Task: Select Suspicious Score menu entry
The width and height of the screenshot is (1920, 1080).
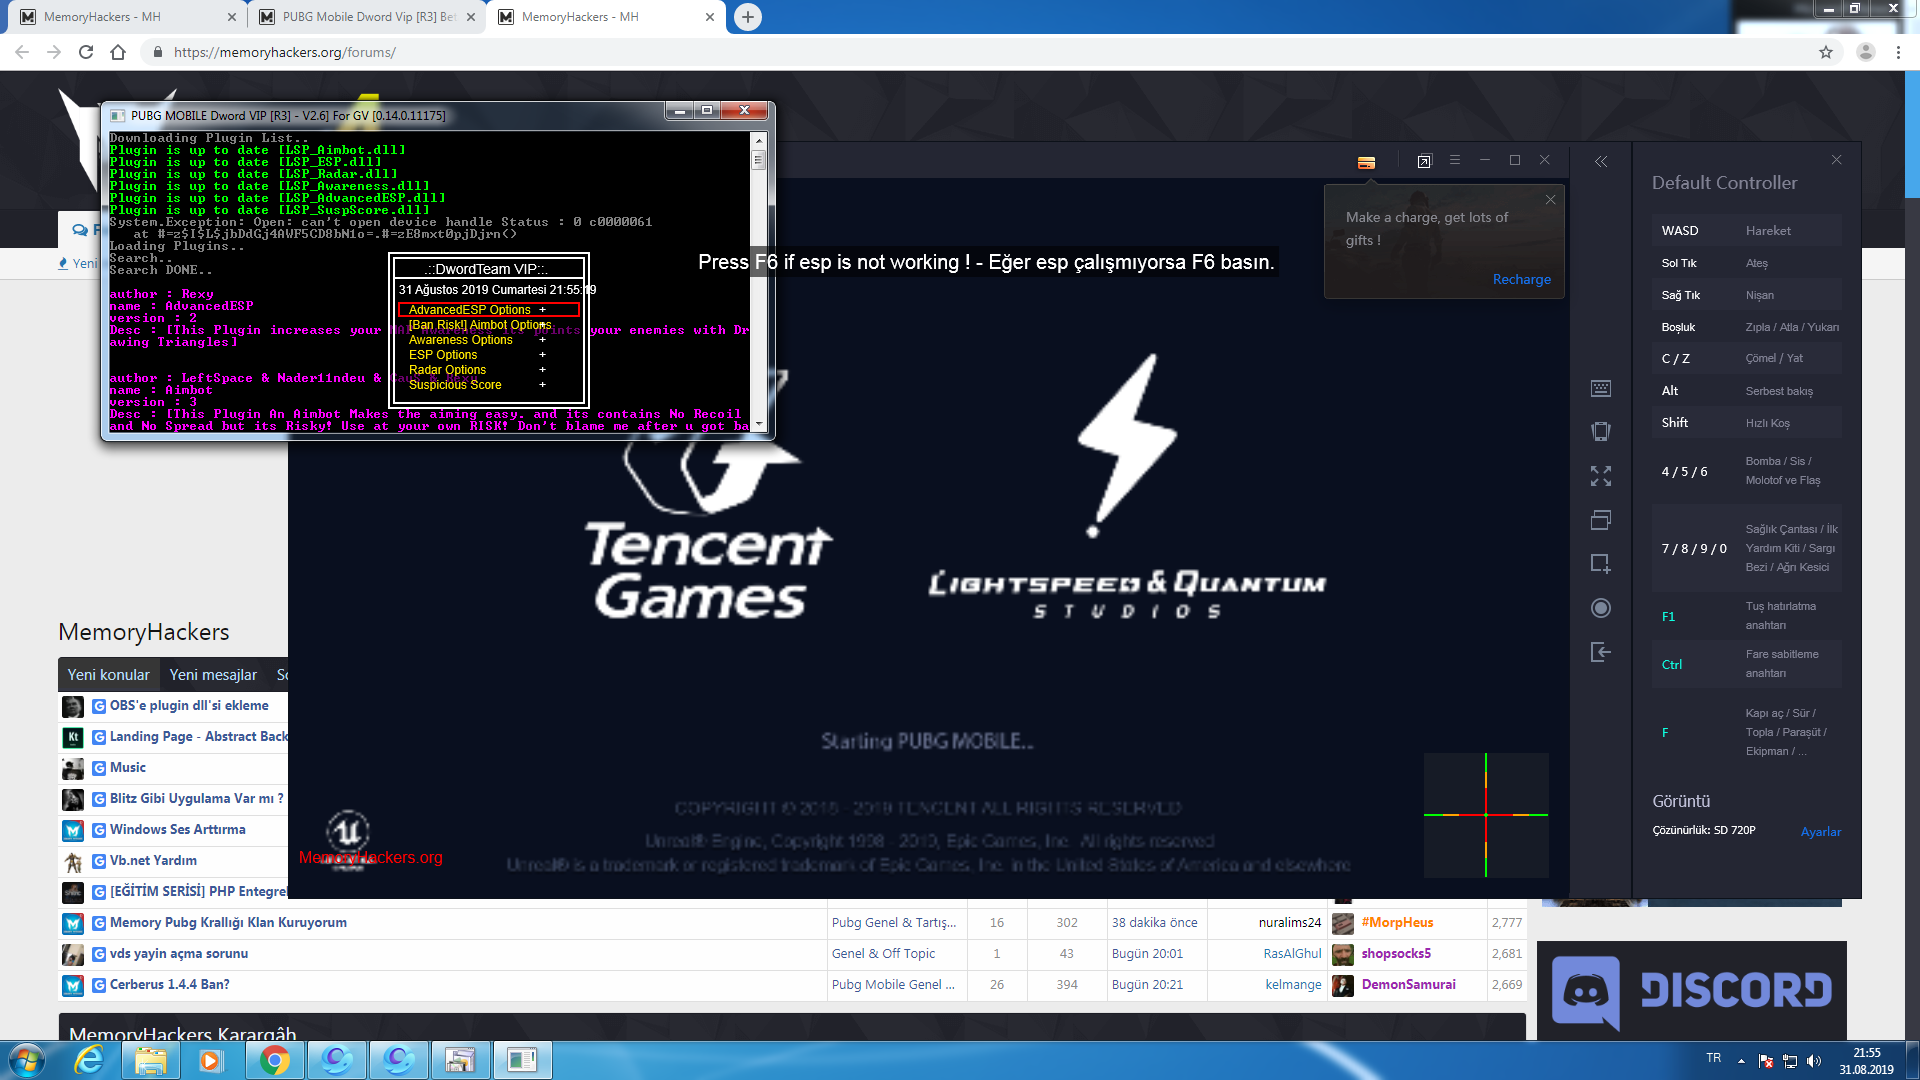Action: (x=455, y=385)
